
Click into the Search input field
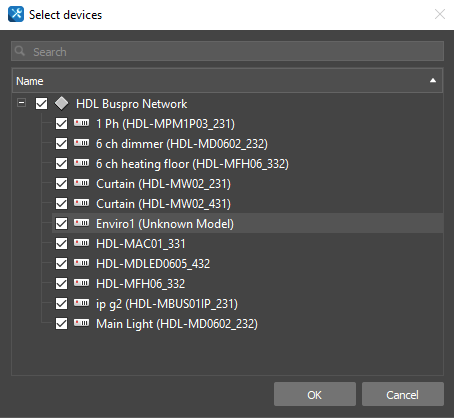pos(227,51)
